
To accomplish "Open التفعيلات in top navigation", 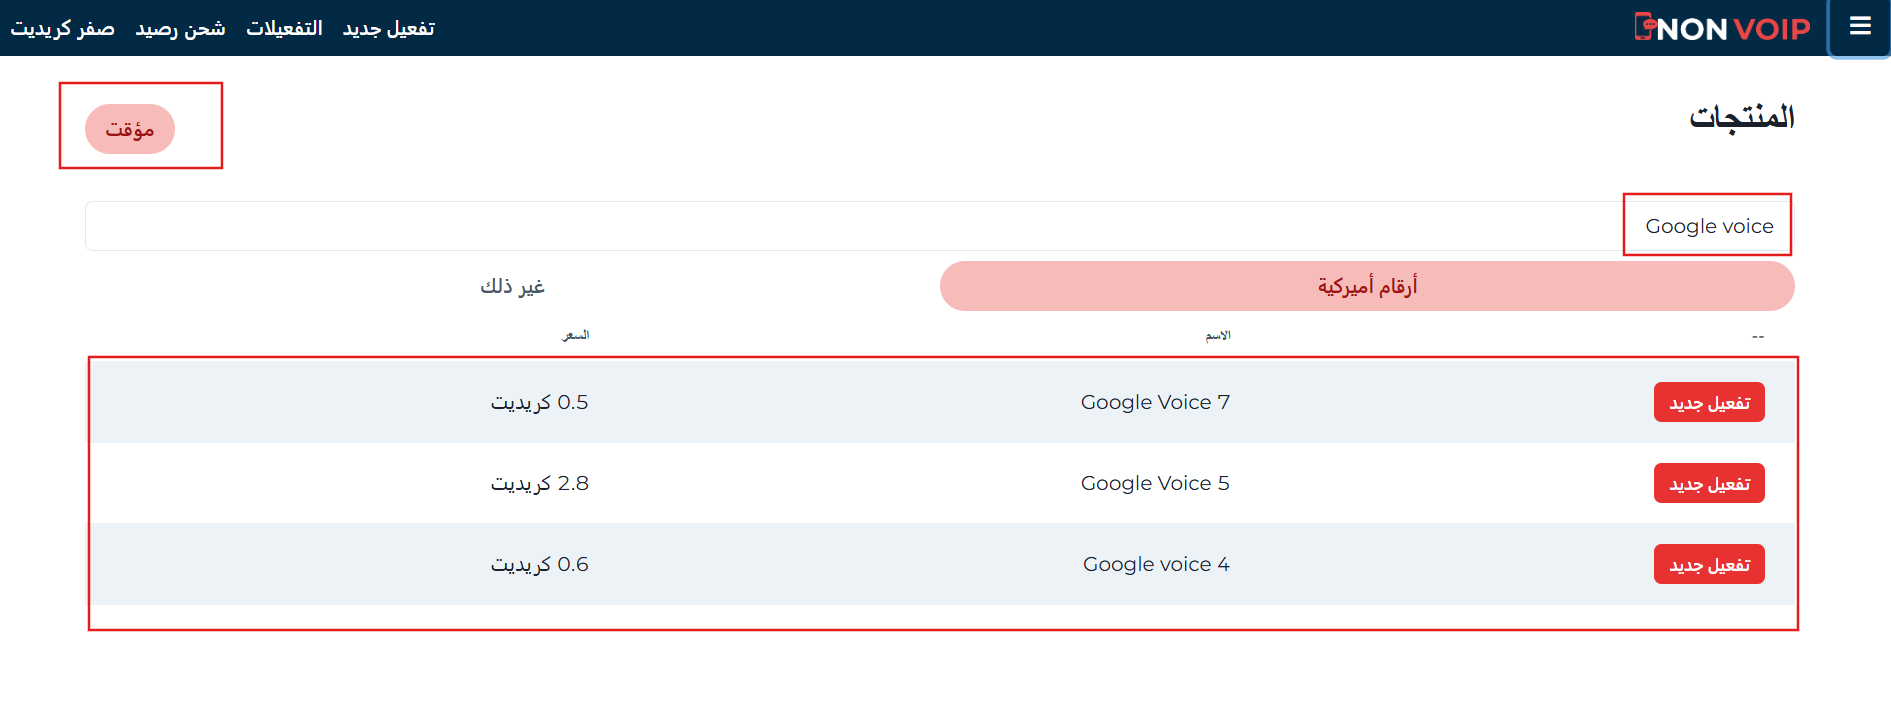I will (284, 28).
